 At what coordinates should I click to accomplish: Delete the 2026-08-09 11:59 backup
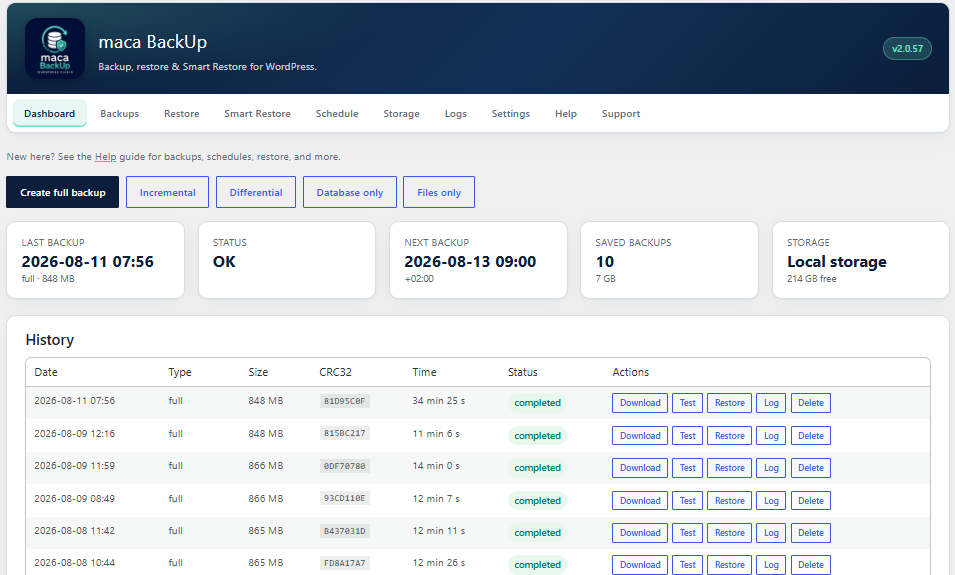pos(811,468)
